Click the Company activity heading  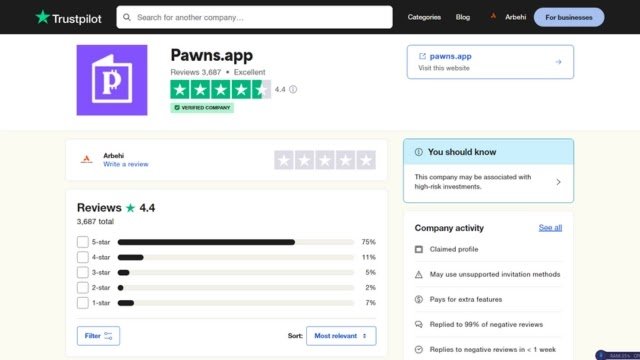[449, 228]
